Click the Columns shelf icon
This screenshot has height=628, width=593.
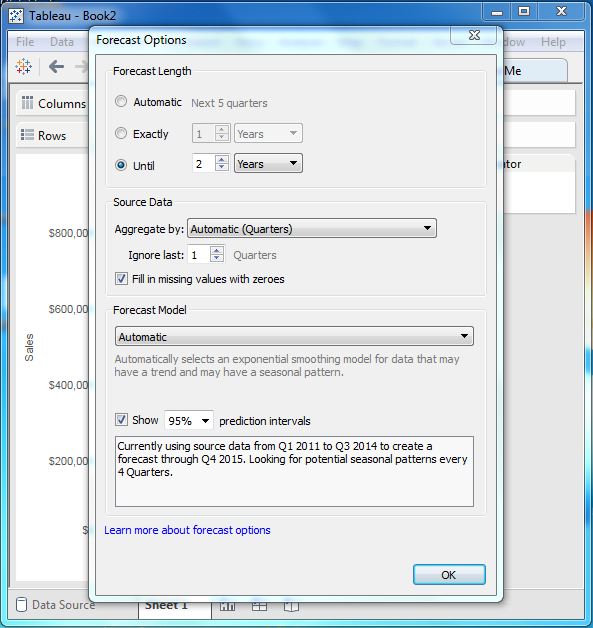pyautogui.click(x=27, y=103)
